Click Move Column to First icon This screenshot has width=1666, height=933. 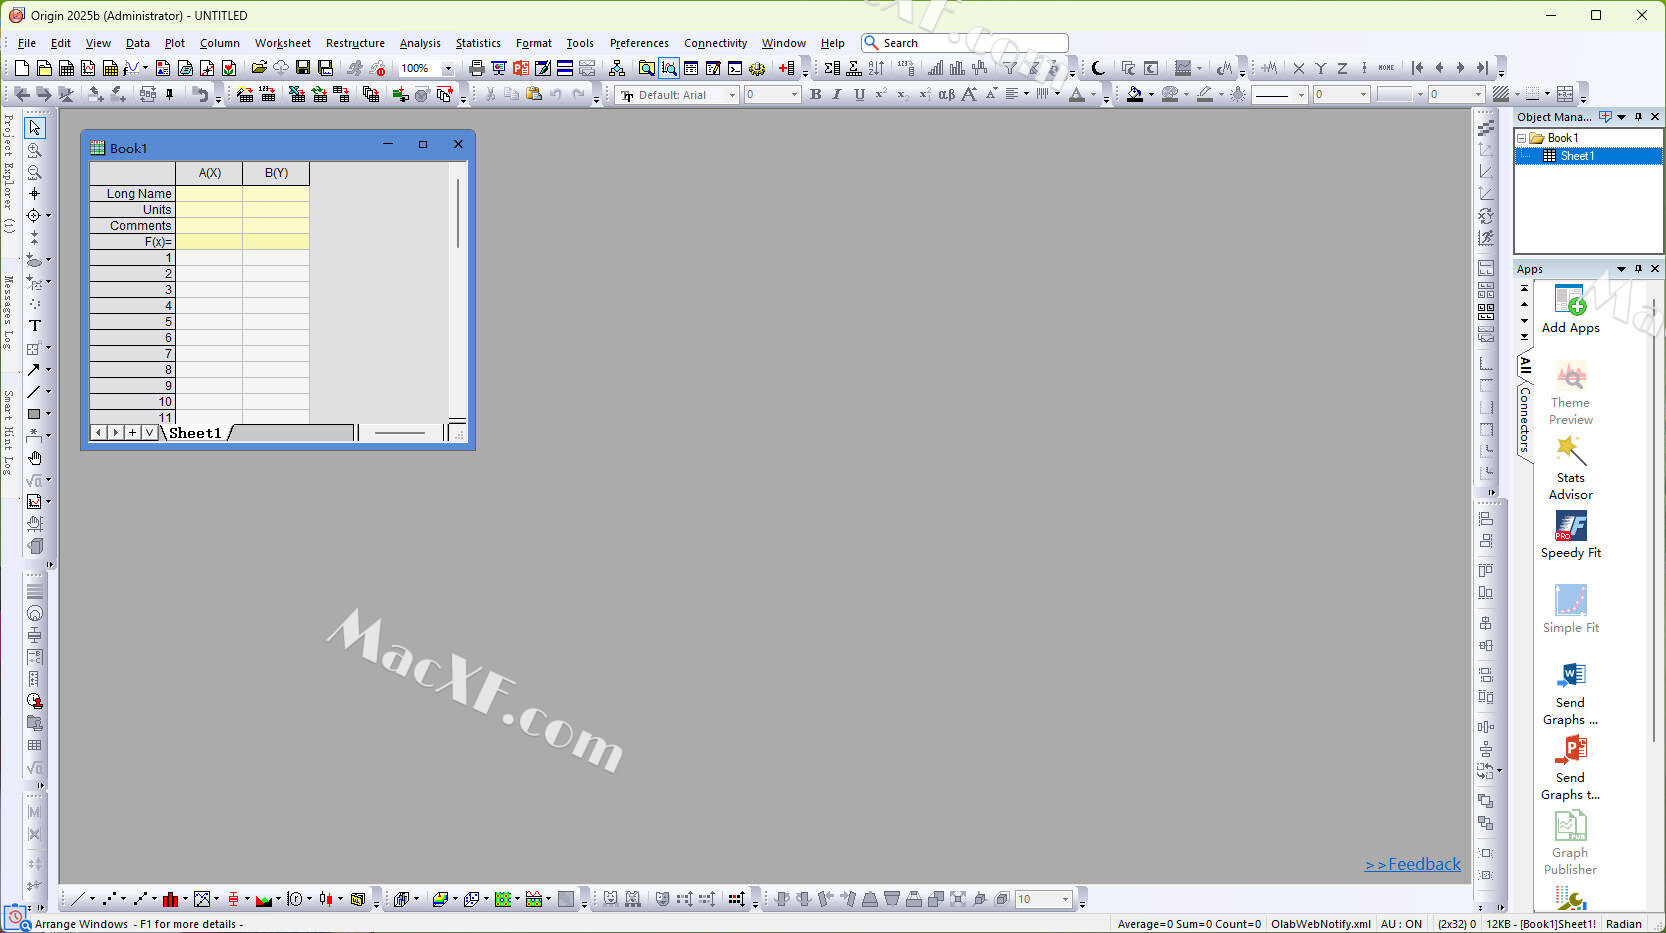pyautogui.click(x=1417, y=68)
